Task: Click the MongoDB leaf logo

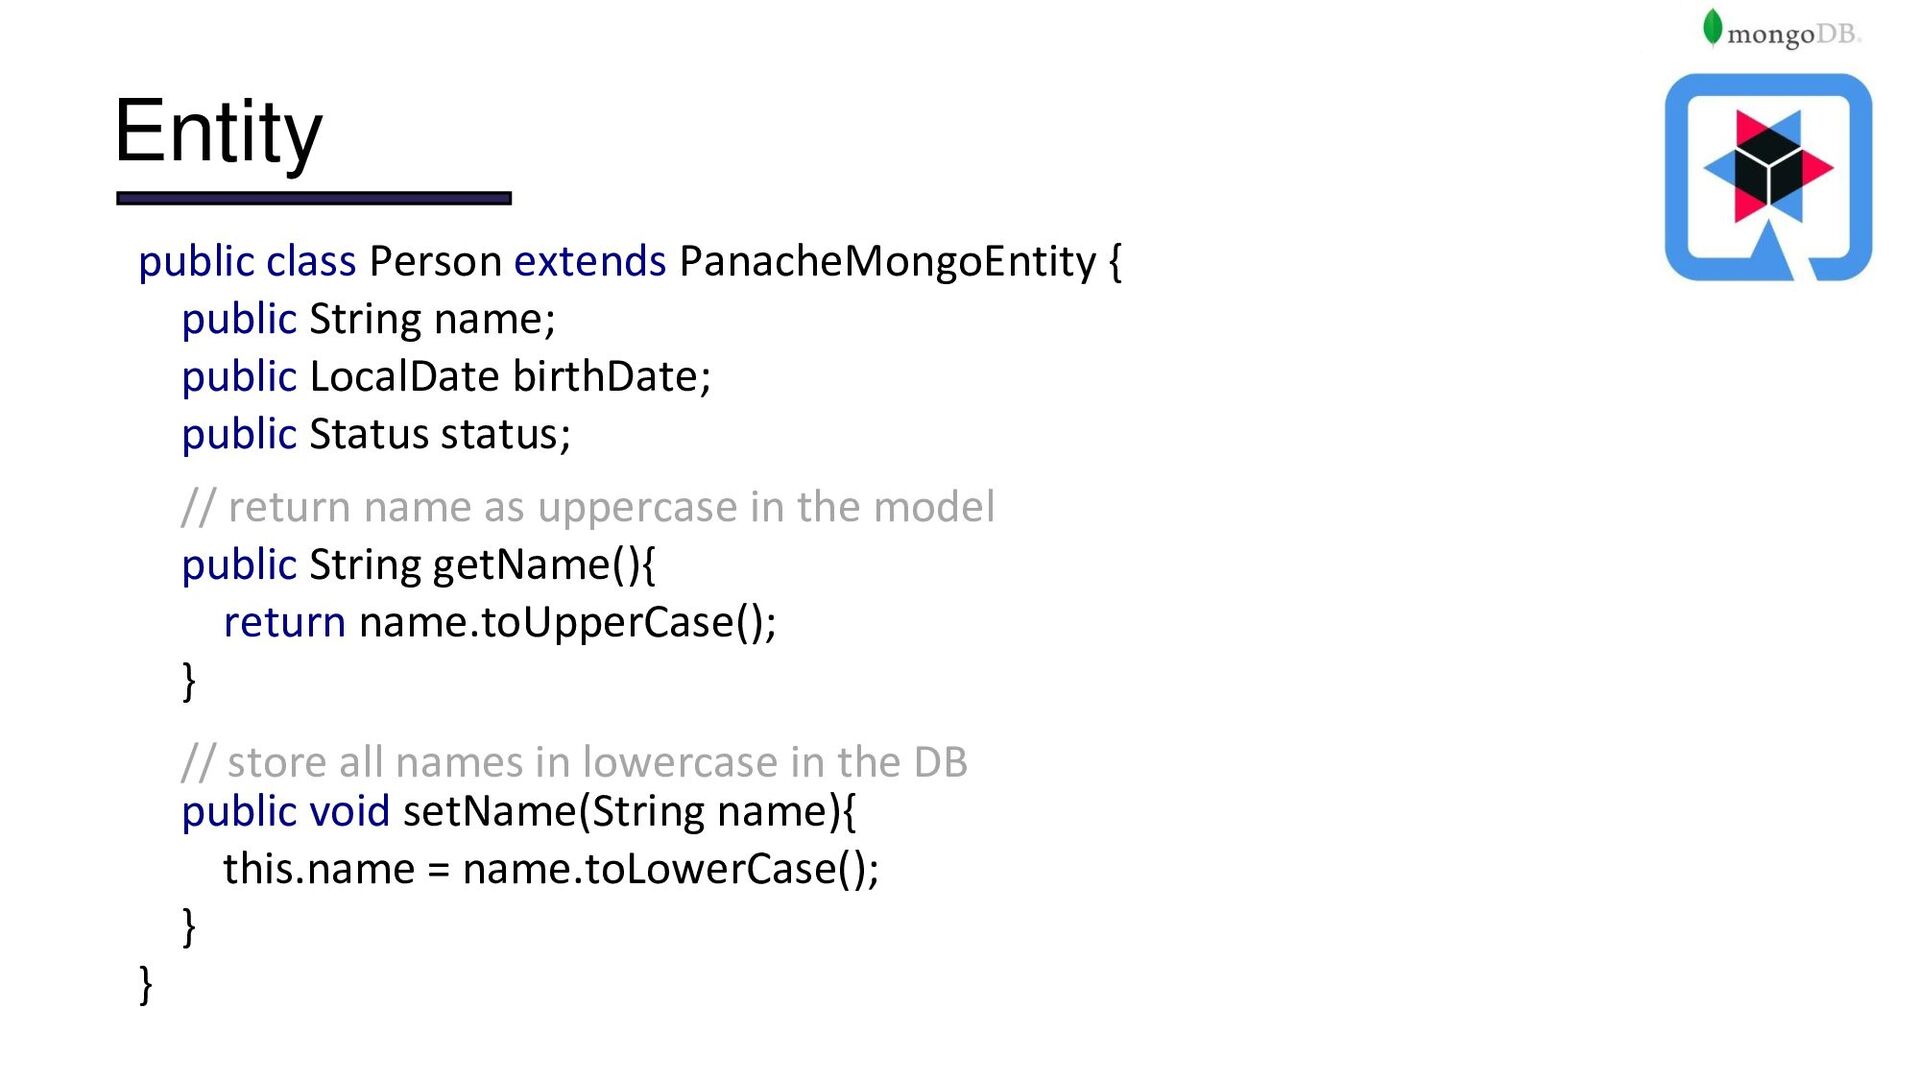Action: click(x=1712, y=28)
